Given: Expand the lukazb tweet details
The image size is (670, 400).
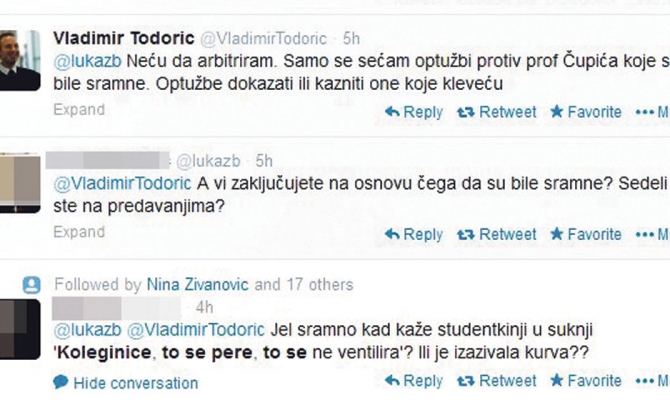Looking at the screenshot, I should [78, 232].
